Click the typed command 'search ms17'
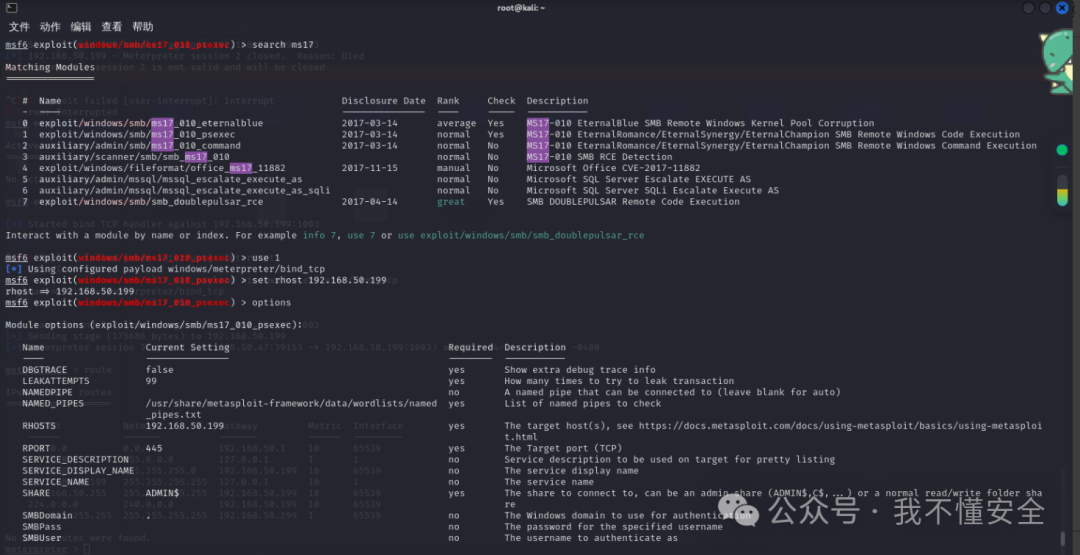 tap(282, 45)
